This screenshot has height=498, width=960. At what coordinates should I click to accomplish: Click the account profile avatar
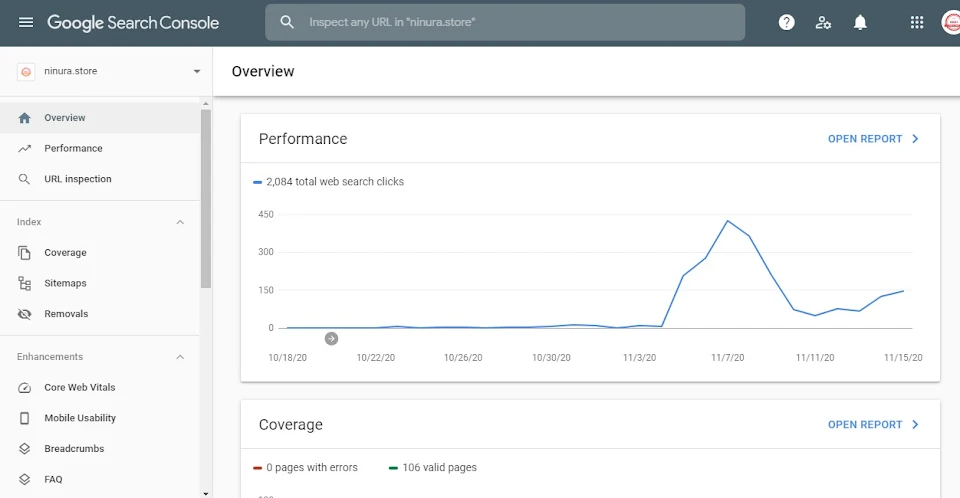(x=951, y=22)
